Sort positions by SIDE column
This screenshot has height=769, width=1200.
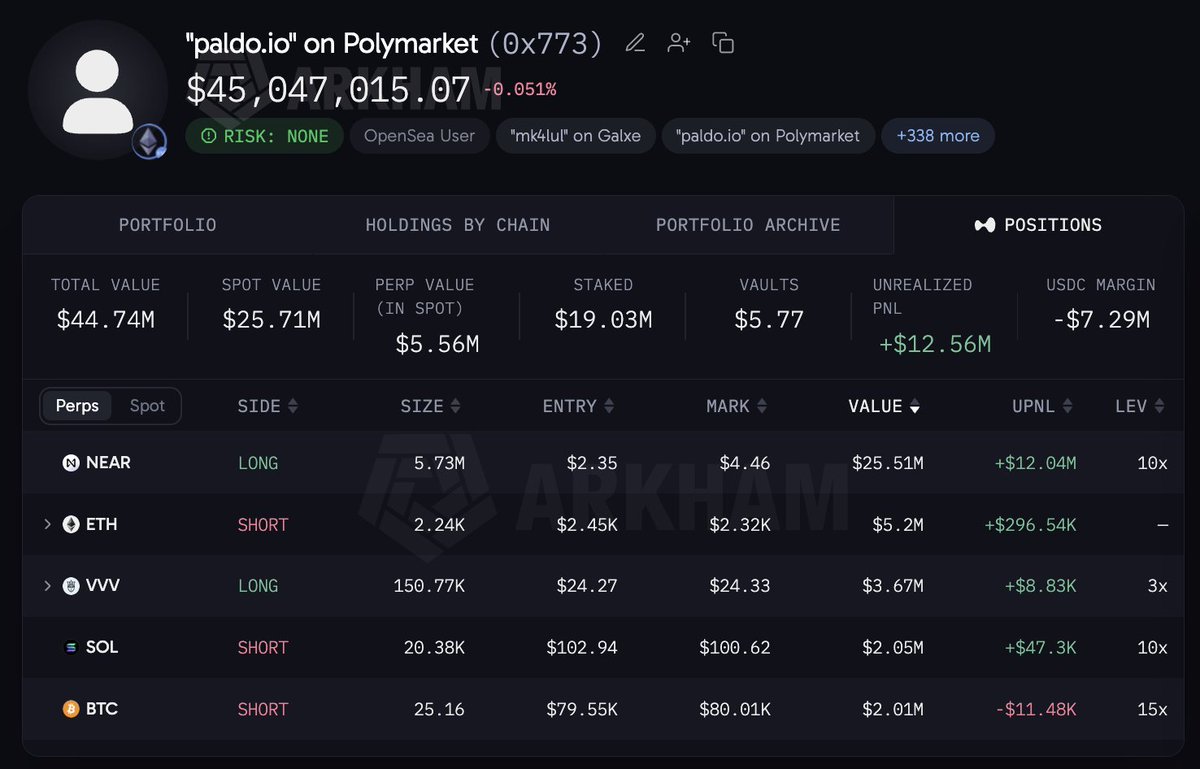point(267,406)
